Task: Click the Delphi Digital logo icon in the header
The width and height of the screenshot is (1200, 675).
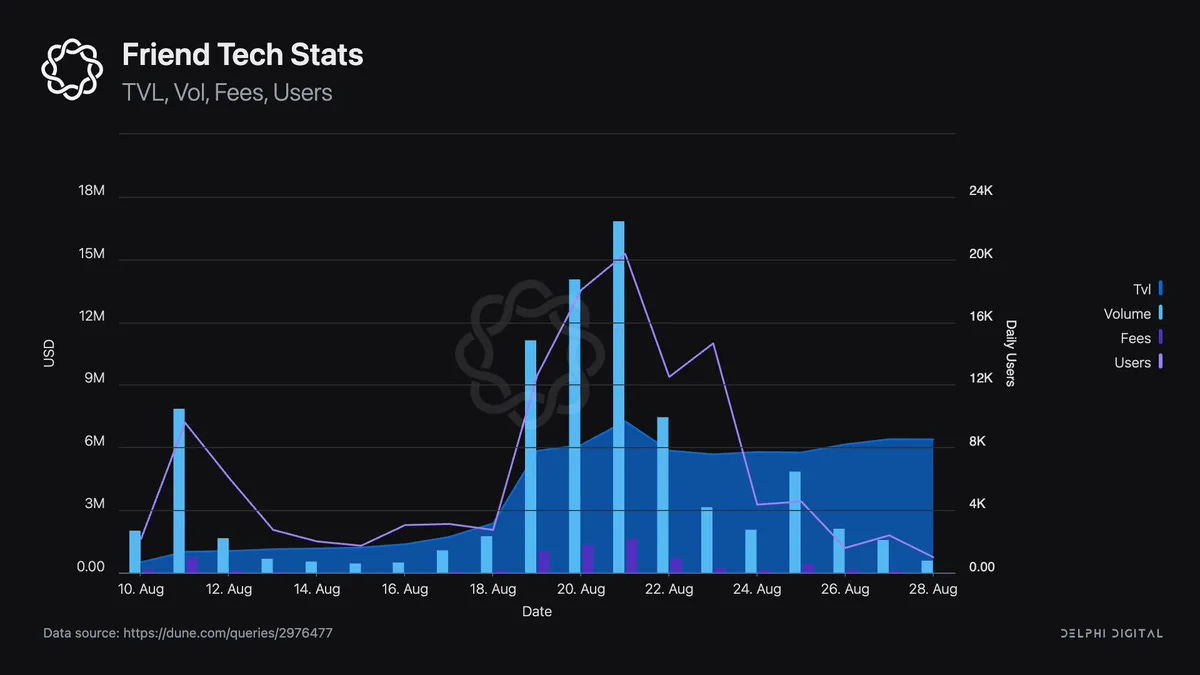Action: [x=72, y=69]
